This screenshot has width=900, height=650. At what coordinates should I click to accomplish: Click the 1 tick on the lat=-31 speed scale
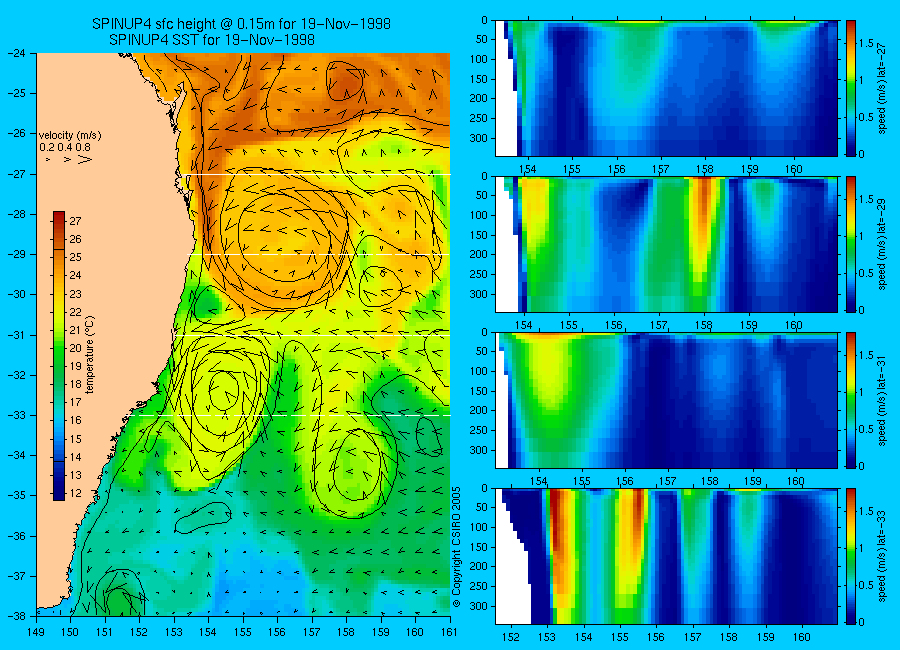tap(862, 392)
